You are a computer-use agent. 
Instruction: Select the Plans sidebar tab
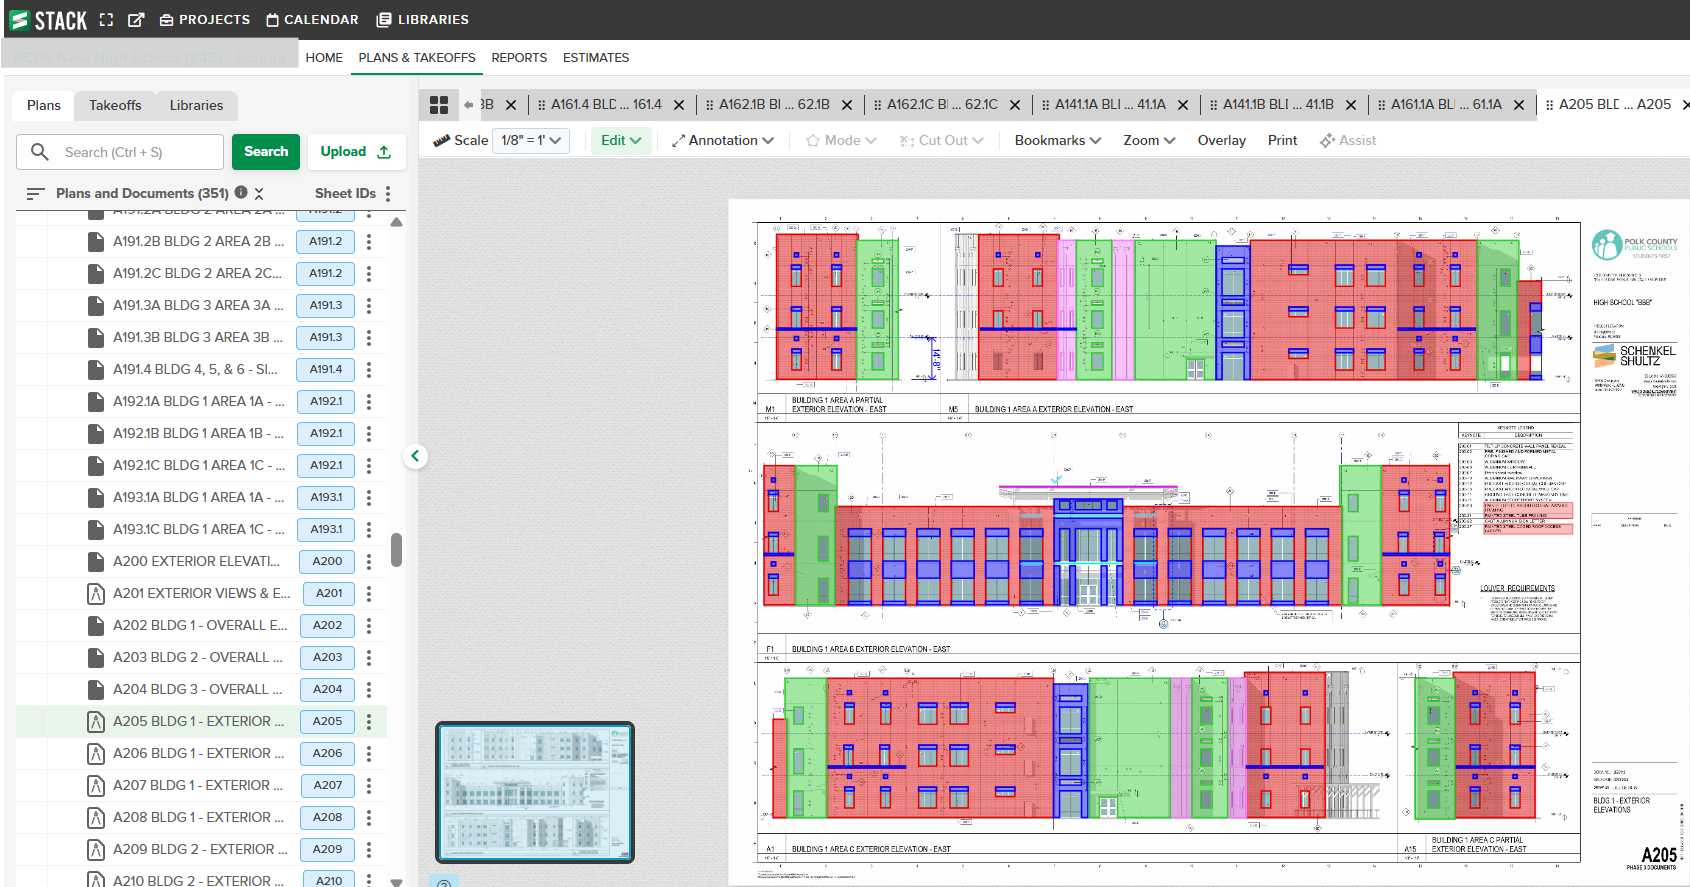point(44,106)
